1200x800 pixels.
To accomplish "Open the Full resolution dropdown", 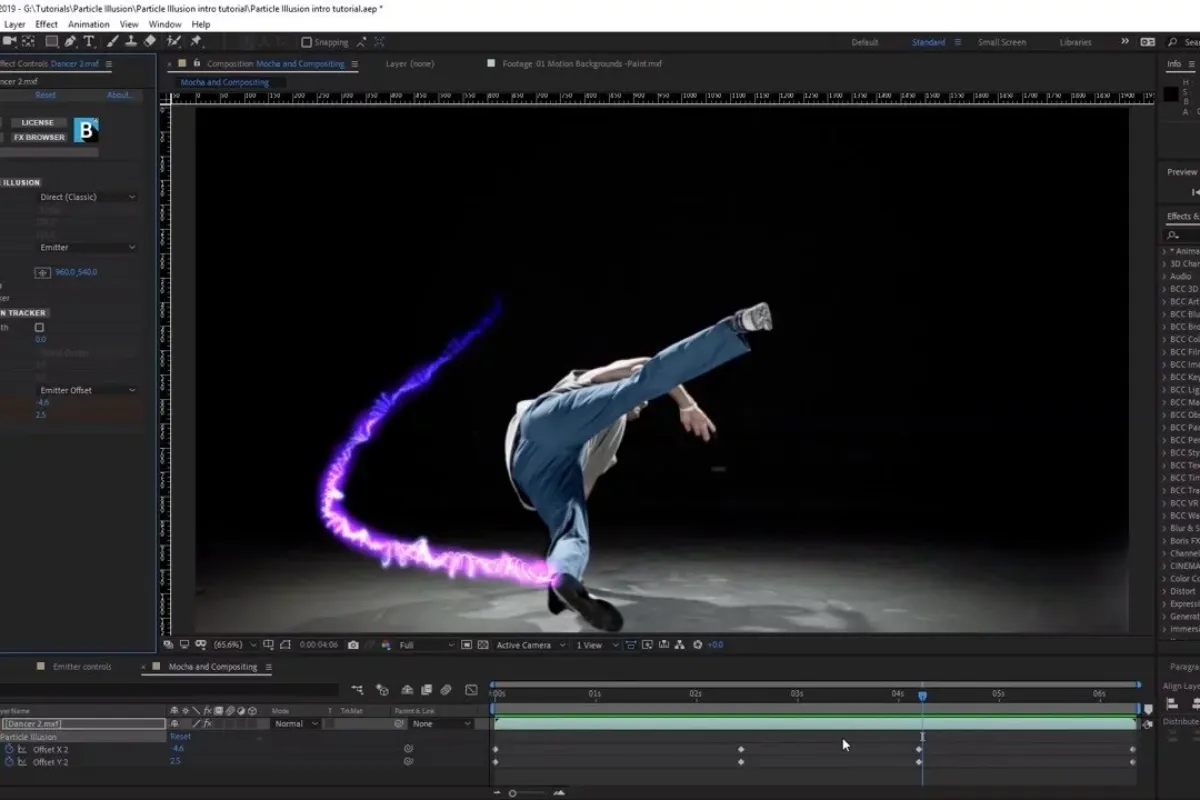I will [426, 645].
